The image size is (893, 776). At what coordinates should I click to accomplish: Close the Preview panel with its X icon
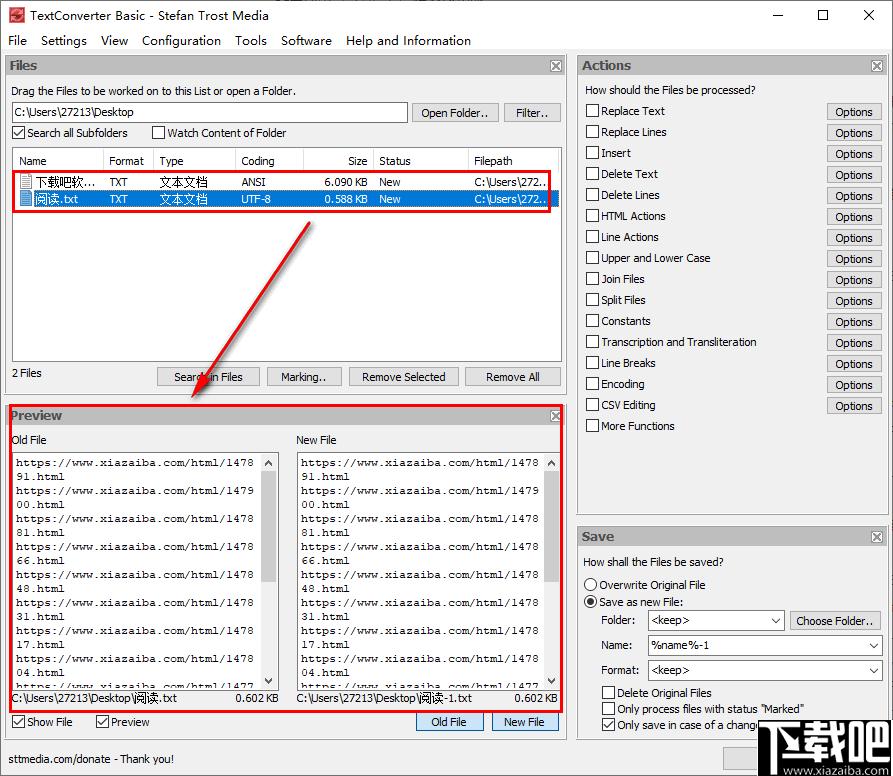pos(555,416)
